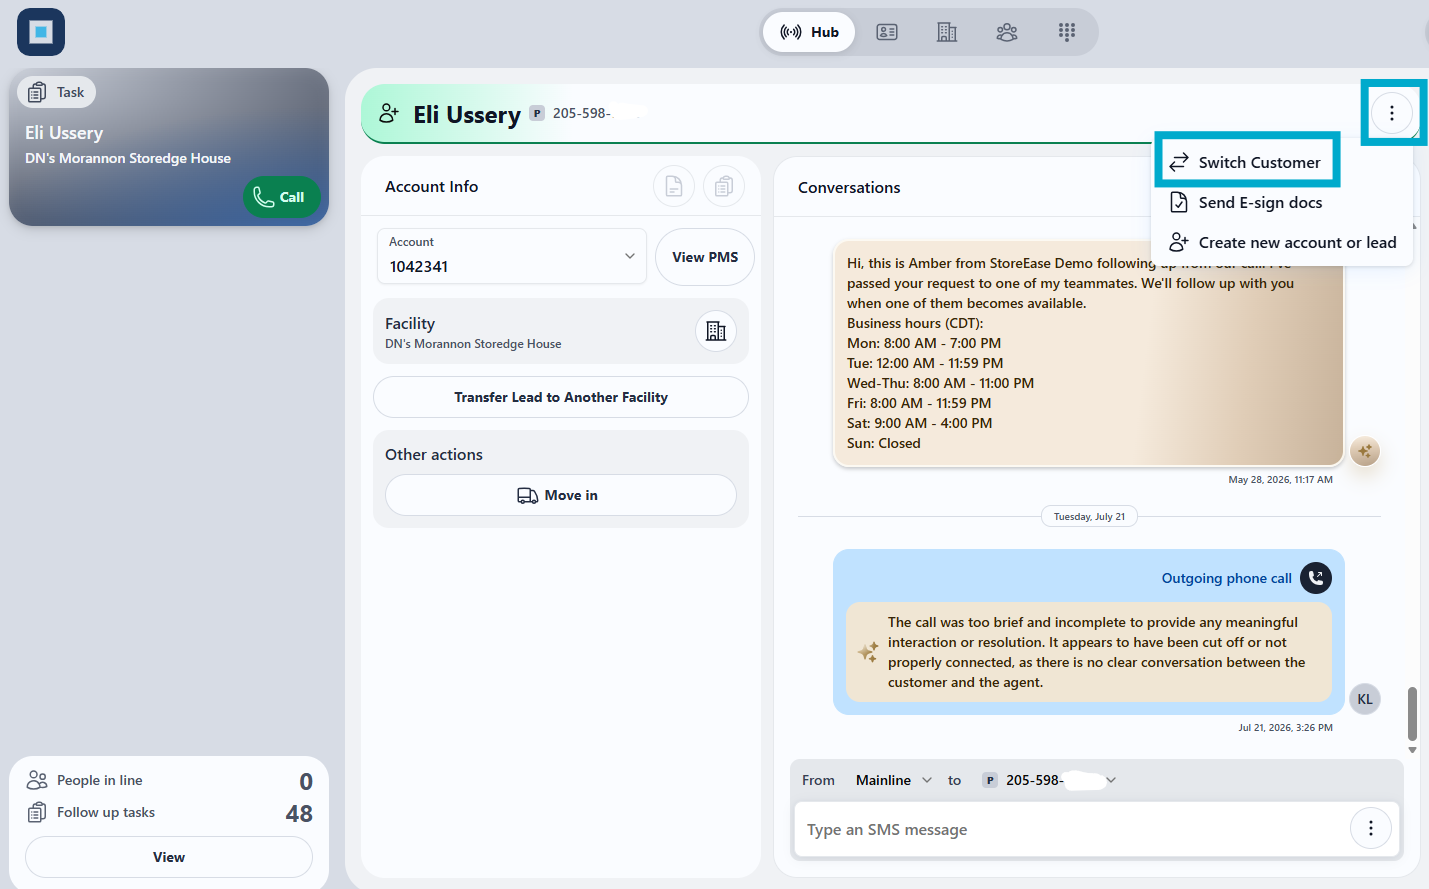Click the add-person icon beside Eli Ussery
This screenshot has width=1429, height=889.
tap(389, 114)
